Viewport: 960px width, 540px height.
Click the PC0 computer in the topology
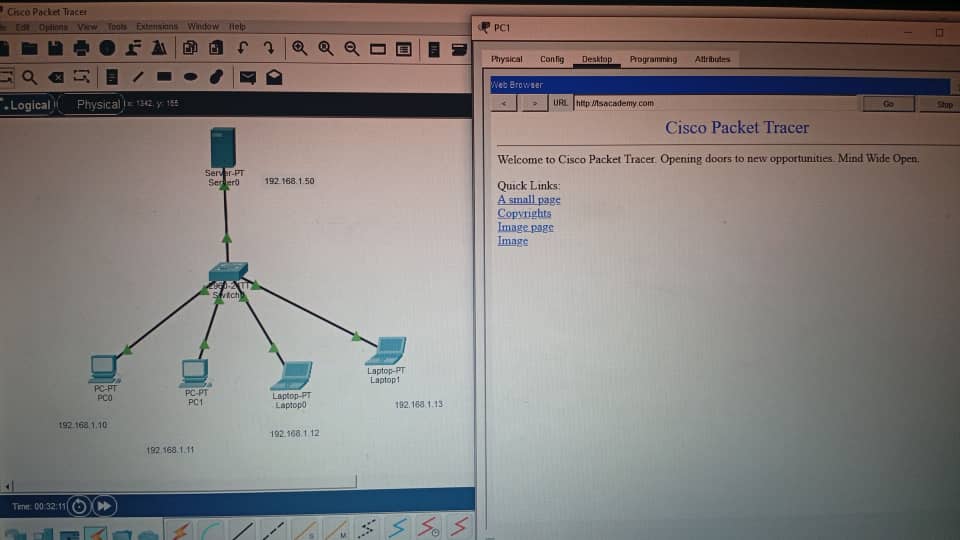click(x=104, y=369)
